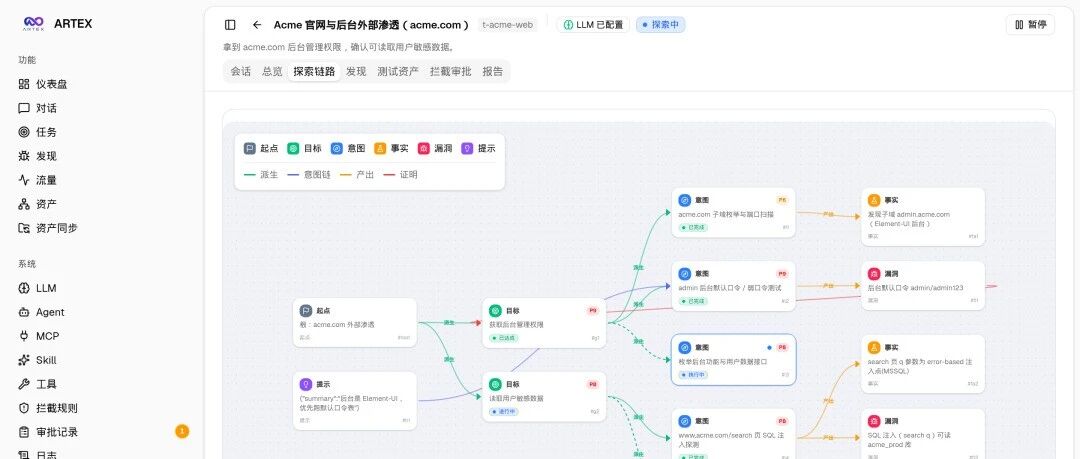The width and height of the screenshot is (1080, 459).
Task: Select 事实 node search 页 q 参数注入点
Action: click(x=923, y=364)
